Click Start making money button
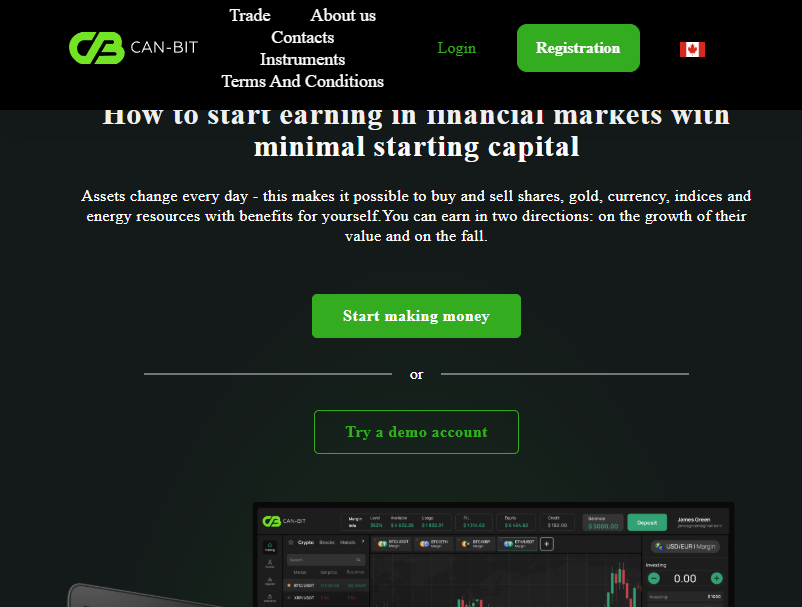Image resolution: width=802 pixels, height=607 pixels. [x=416, y=316]
